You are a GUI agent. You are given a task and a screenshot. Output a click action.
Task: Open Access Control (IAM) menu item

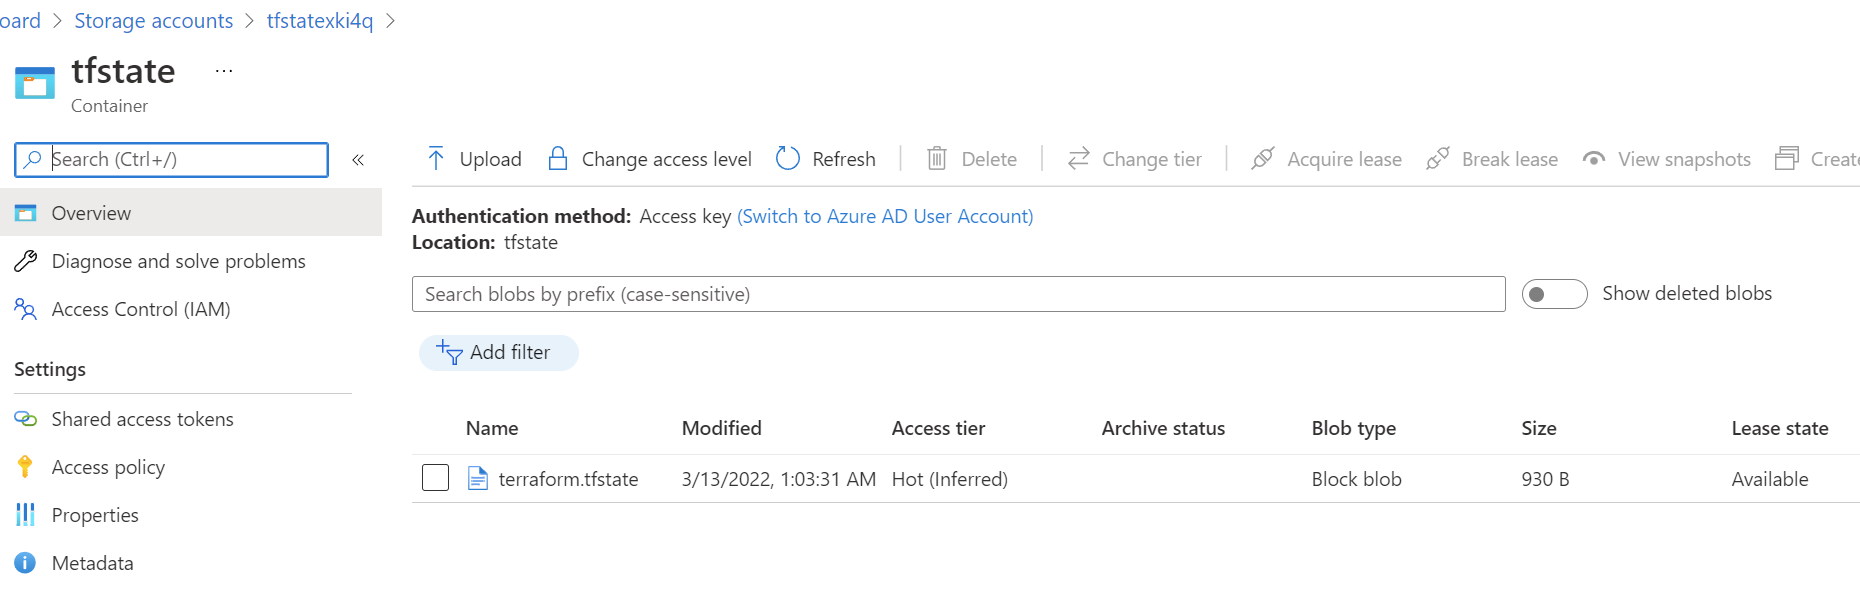(141, 309)
